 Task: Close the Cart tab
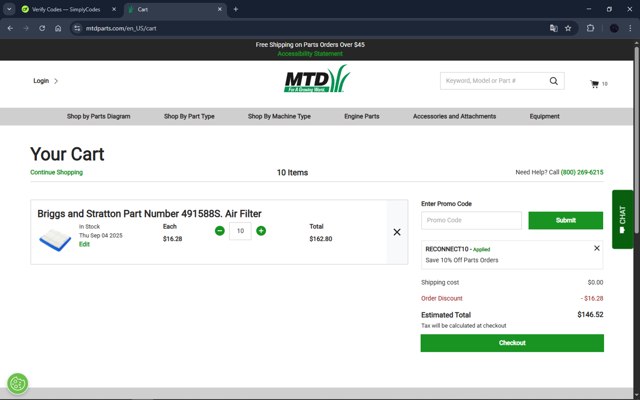point(220,9)
